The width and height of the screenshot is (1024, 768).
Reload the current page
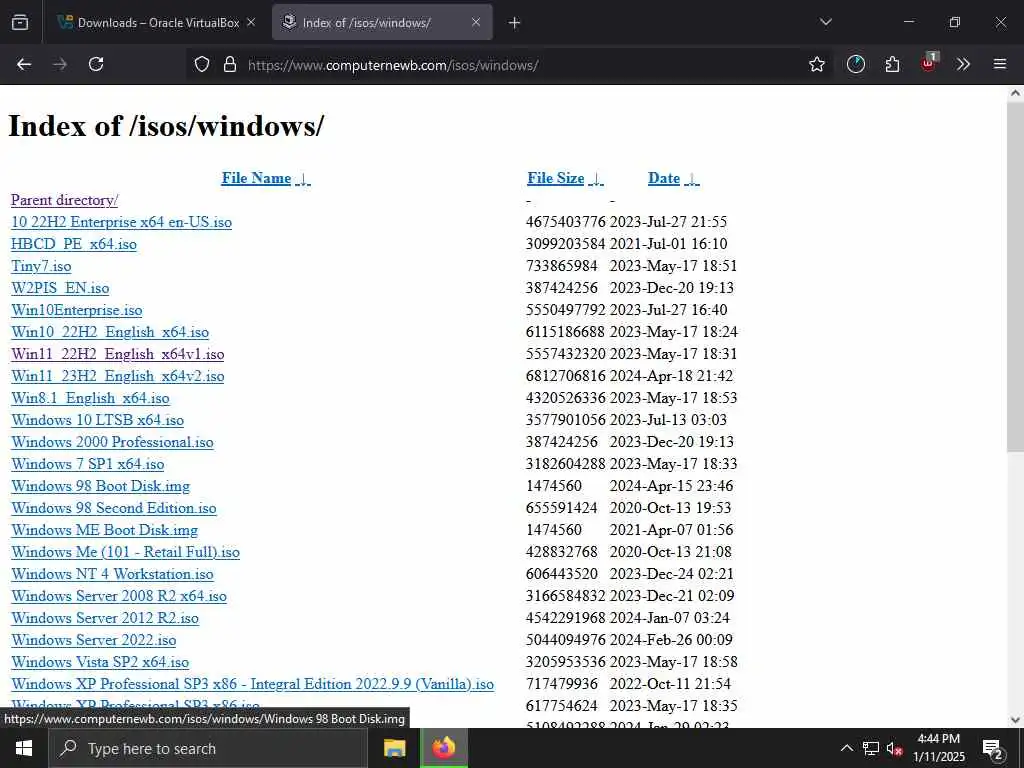tap(96, 64)
